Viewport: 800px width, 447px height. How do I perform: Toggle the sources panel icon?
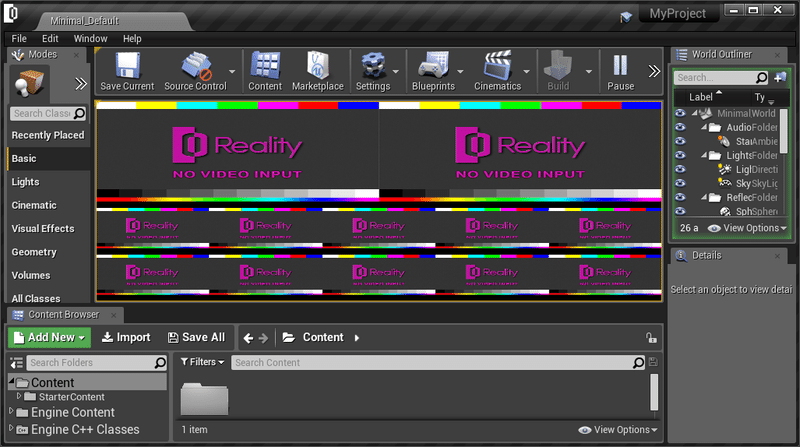tap(17, 363)
